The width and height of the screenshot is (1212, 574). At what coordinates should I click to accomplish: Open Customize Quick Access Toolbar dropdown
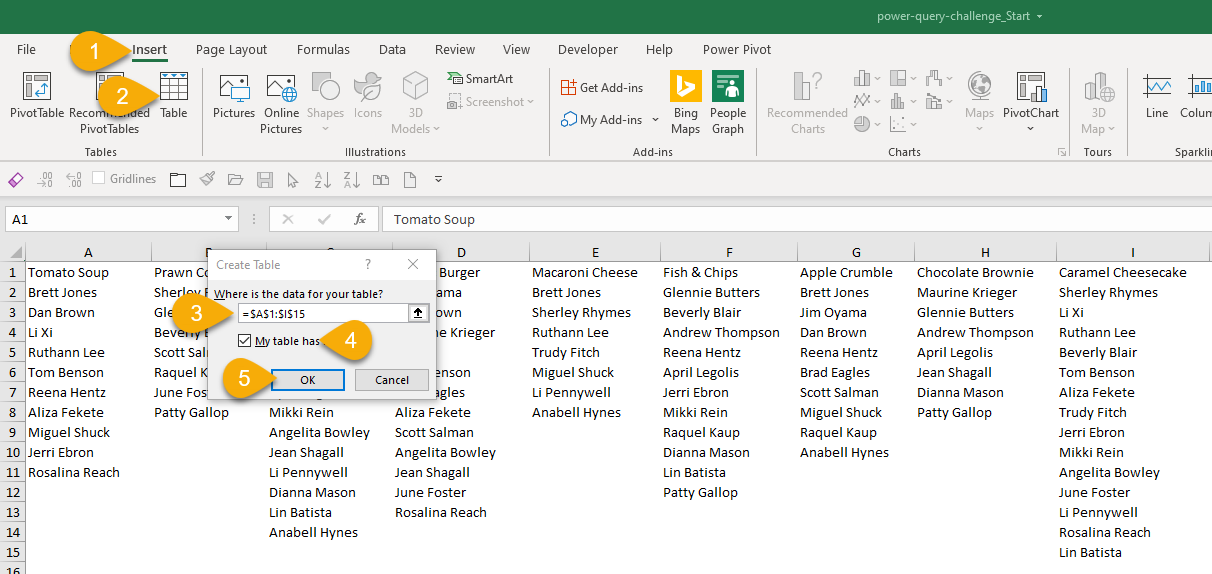click(438, 180)
